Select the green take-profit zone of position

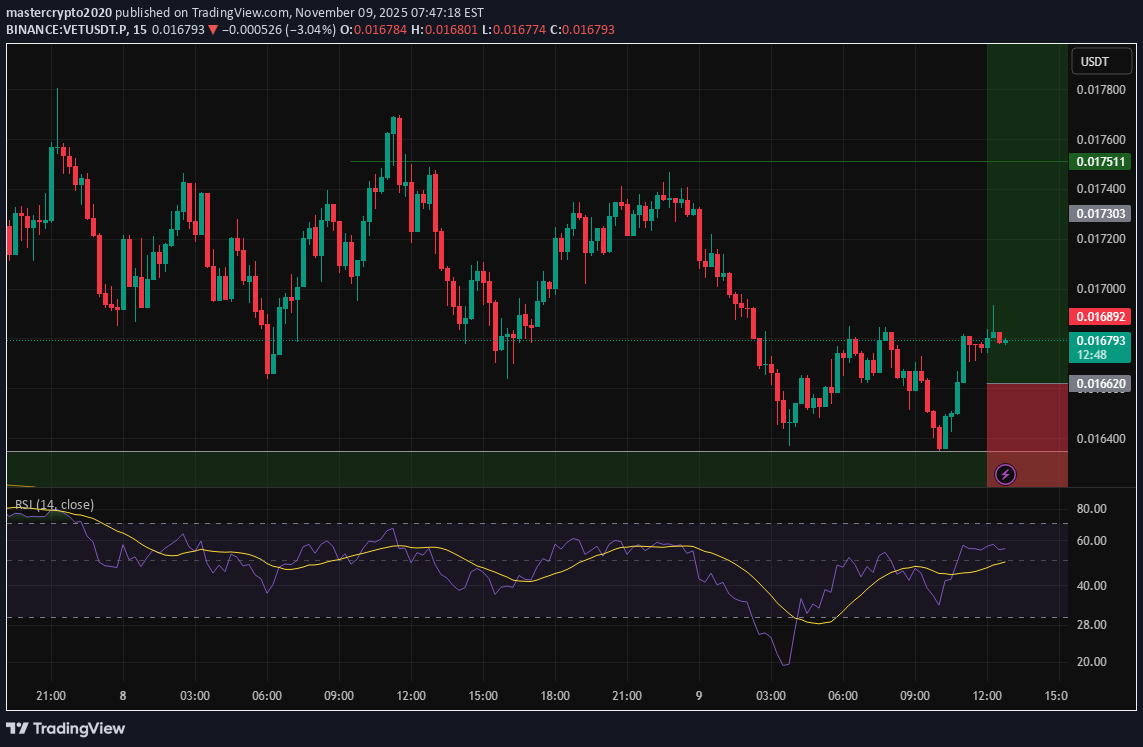tap(1027, 210)
